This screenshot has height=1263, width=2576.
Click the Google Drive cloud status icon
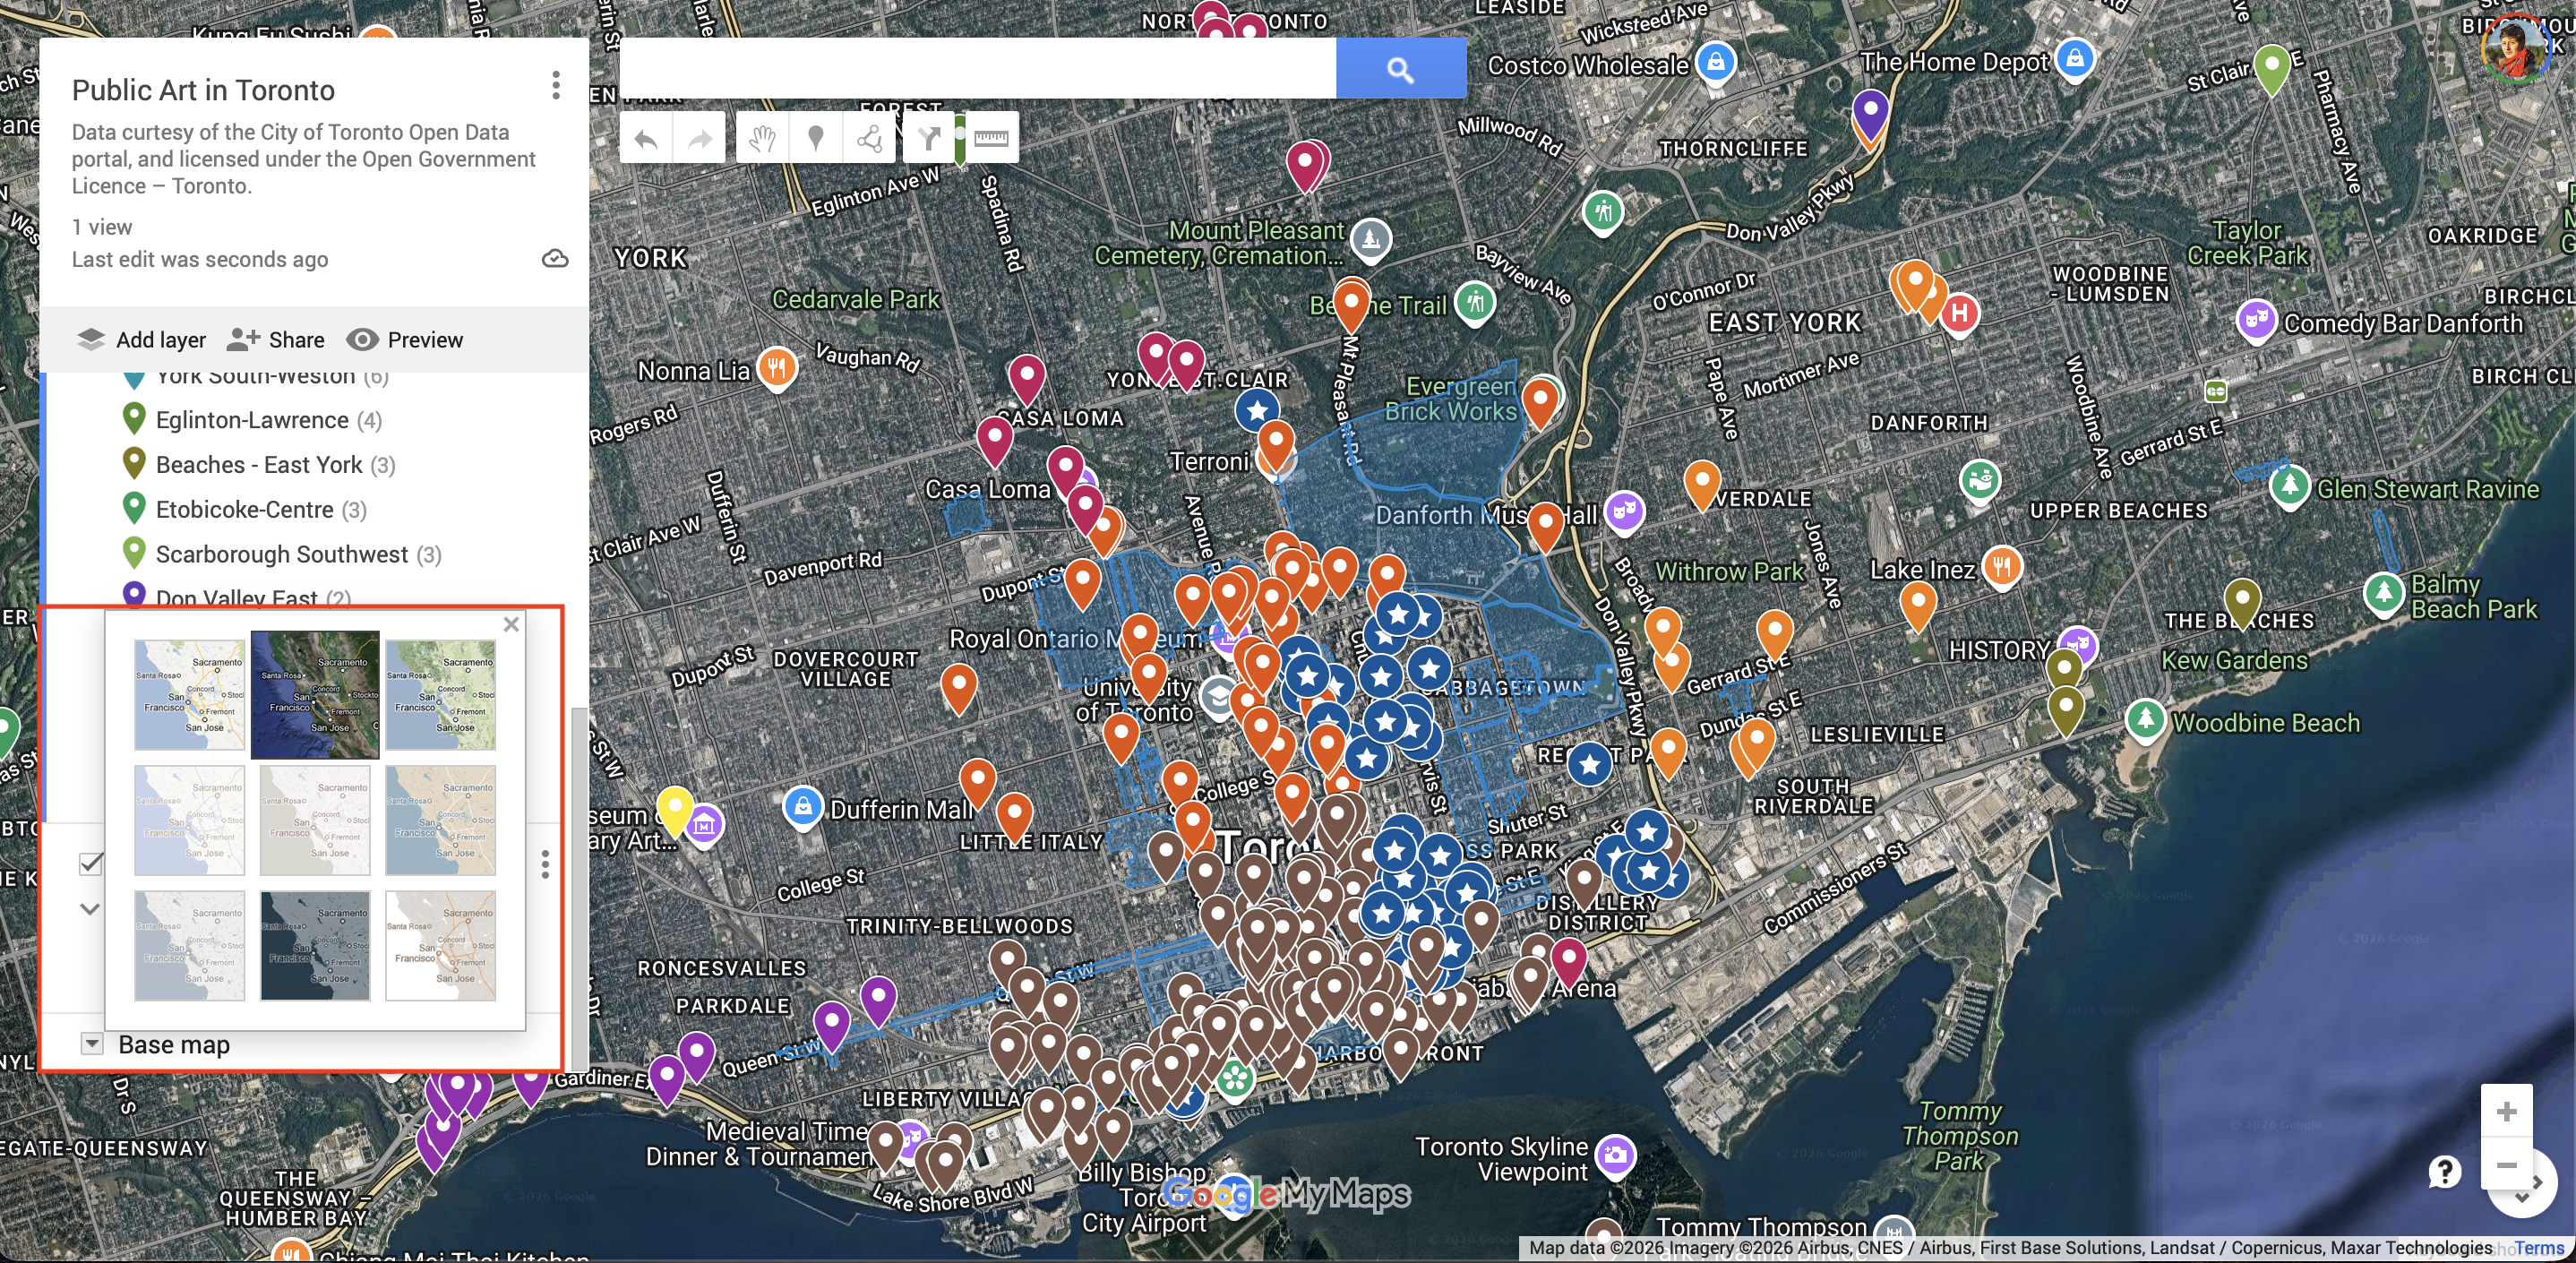[x=555, y=259]
